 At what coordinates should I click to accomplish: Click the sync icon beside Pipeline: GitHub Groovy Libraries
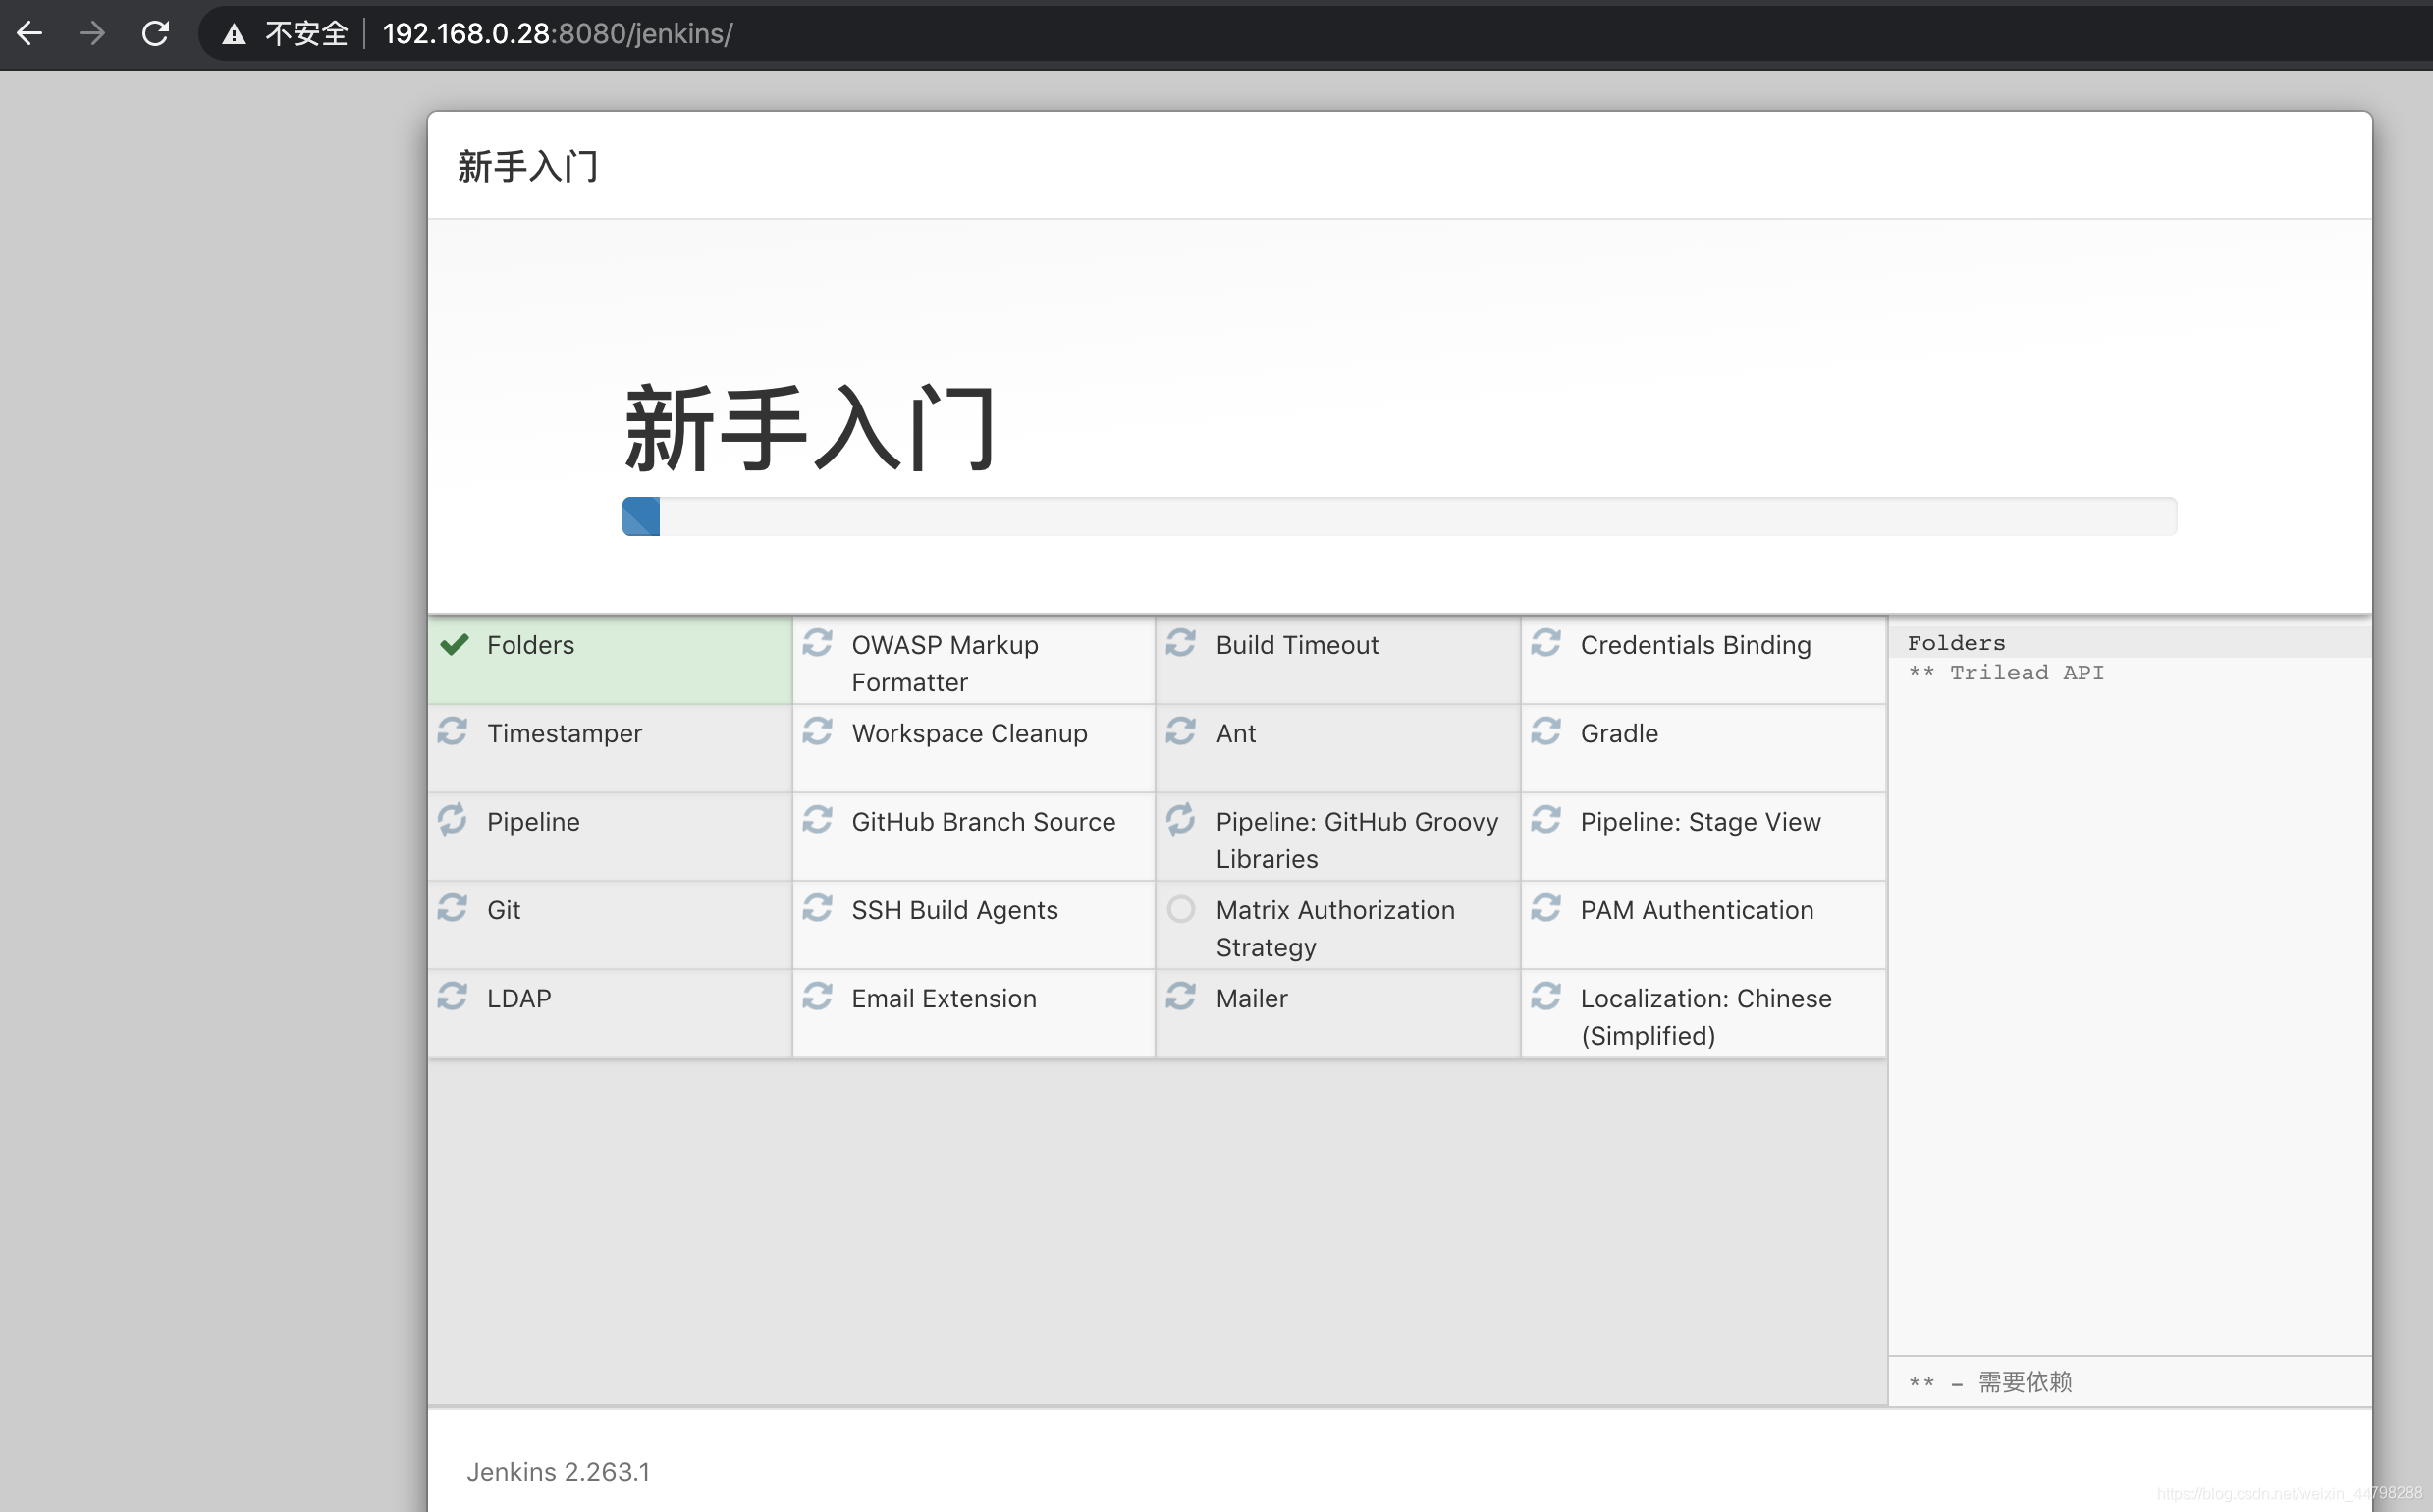pos(1181,819)
